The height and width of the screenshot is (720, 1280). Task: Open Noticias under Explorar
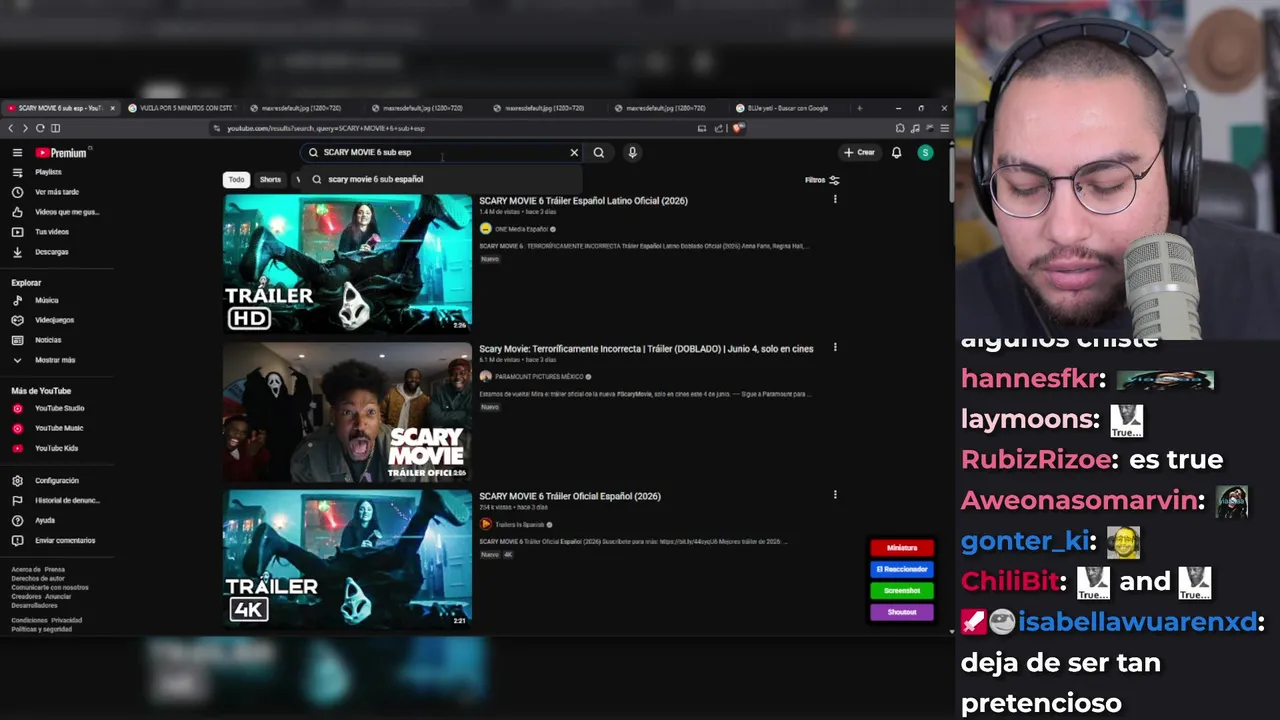[x=48, y=340]
